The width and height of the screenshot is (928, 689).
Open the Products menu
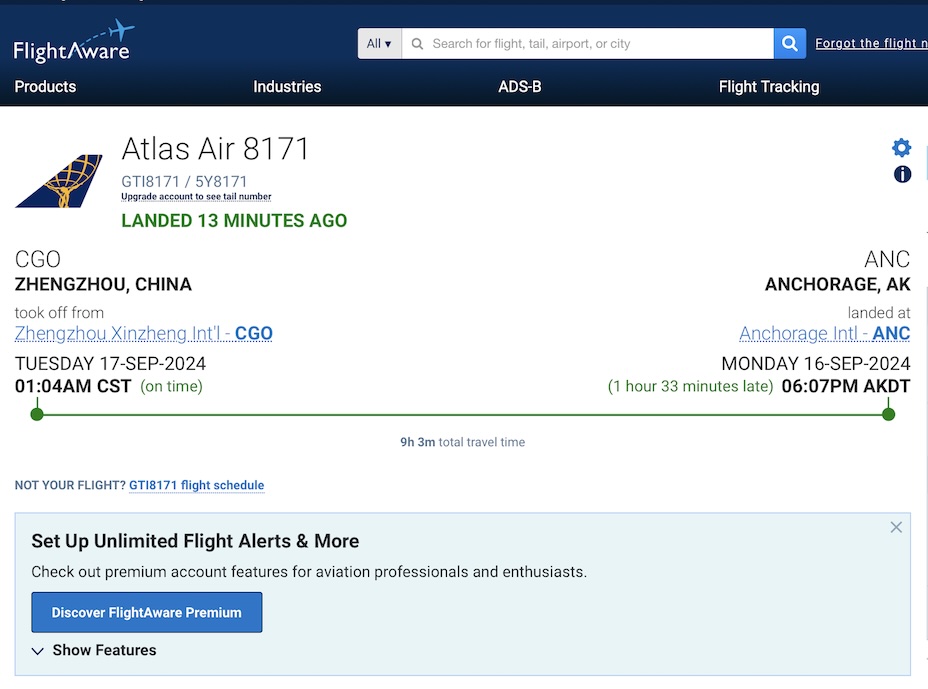[45, 87]
